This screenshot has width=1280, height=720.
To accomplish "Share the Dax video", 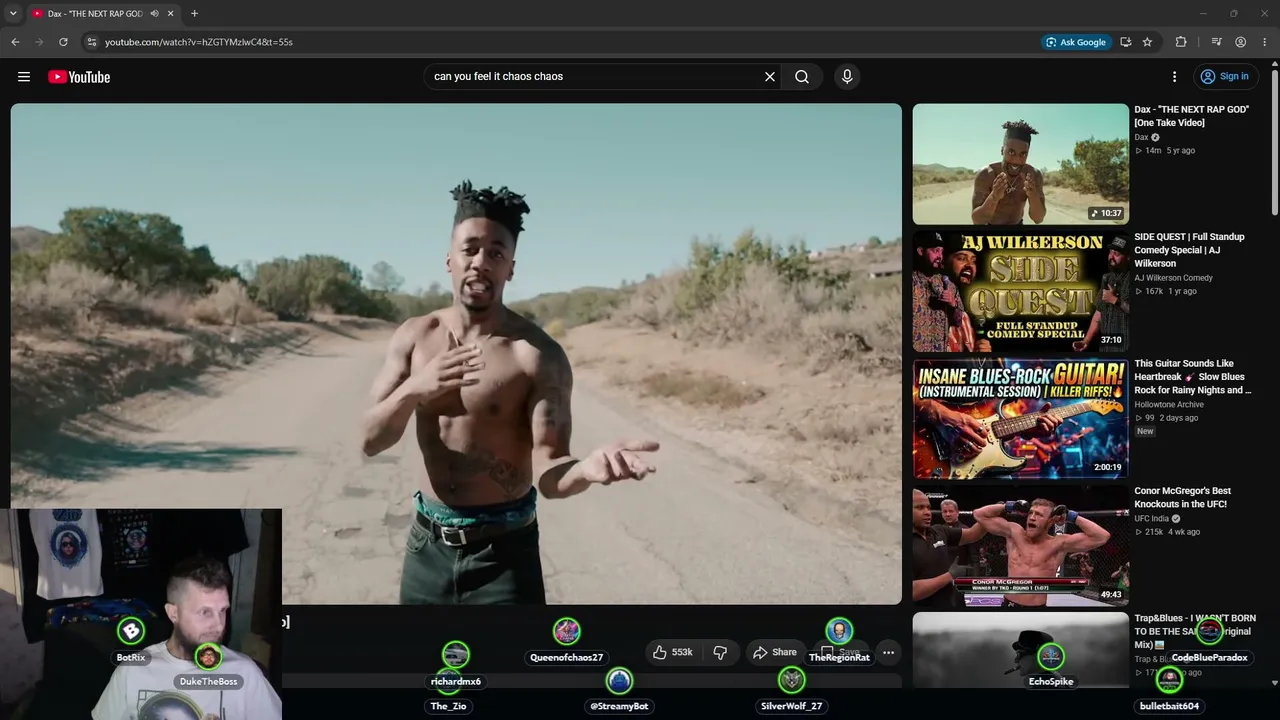I will click(x=775, y=652).
